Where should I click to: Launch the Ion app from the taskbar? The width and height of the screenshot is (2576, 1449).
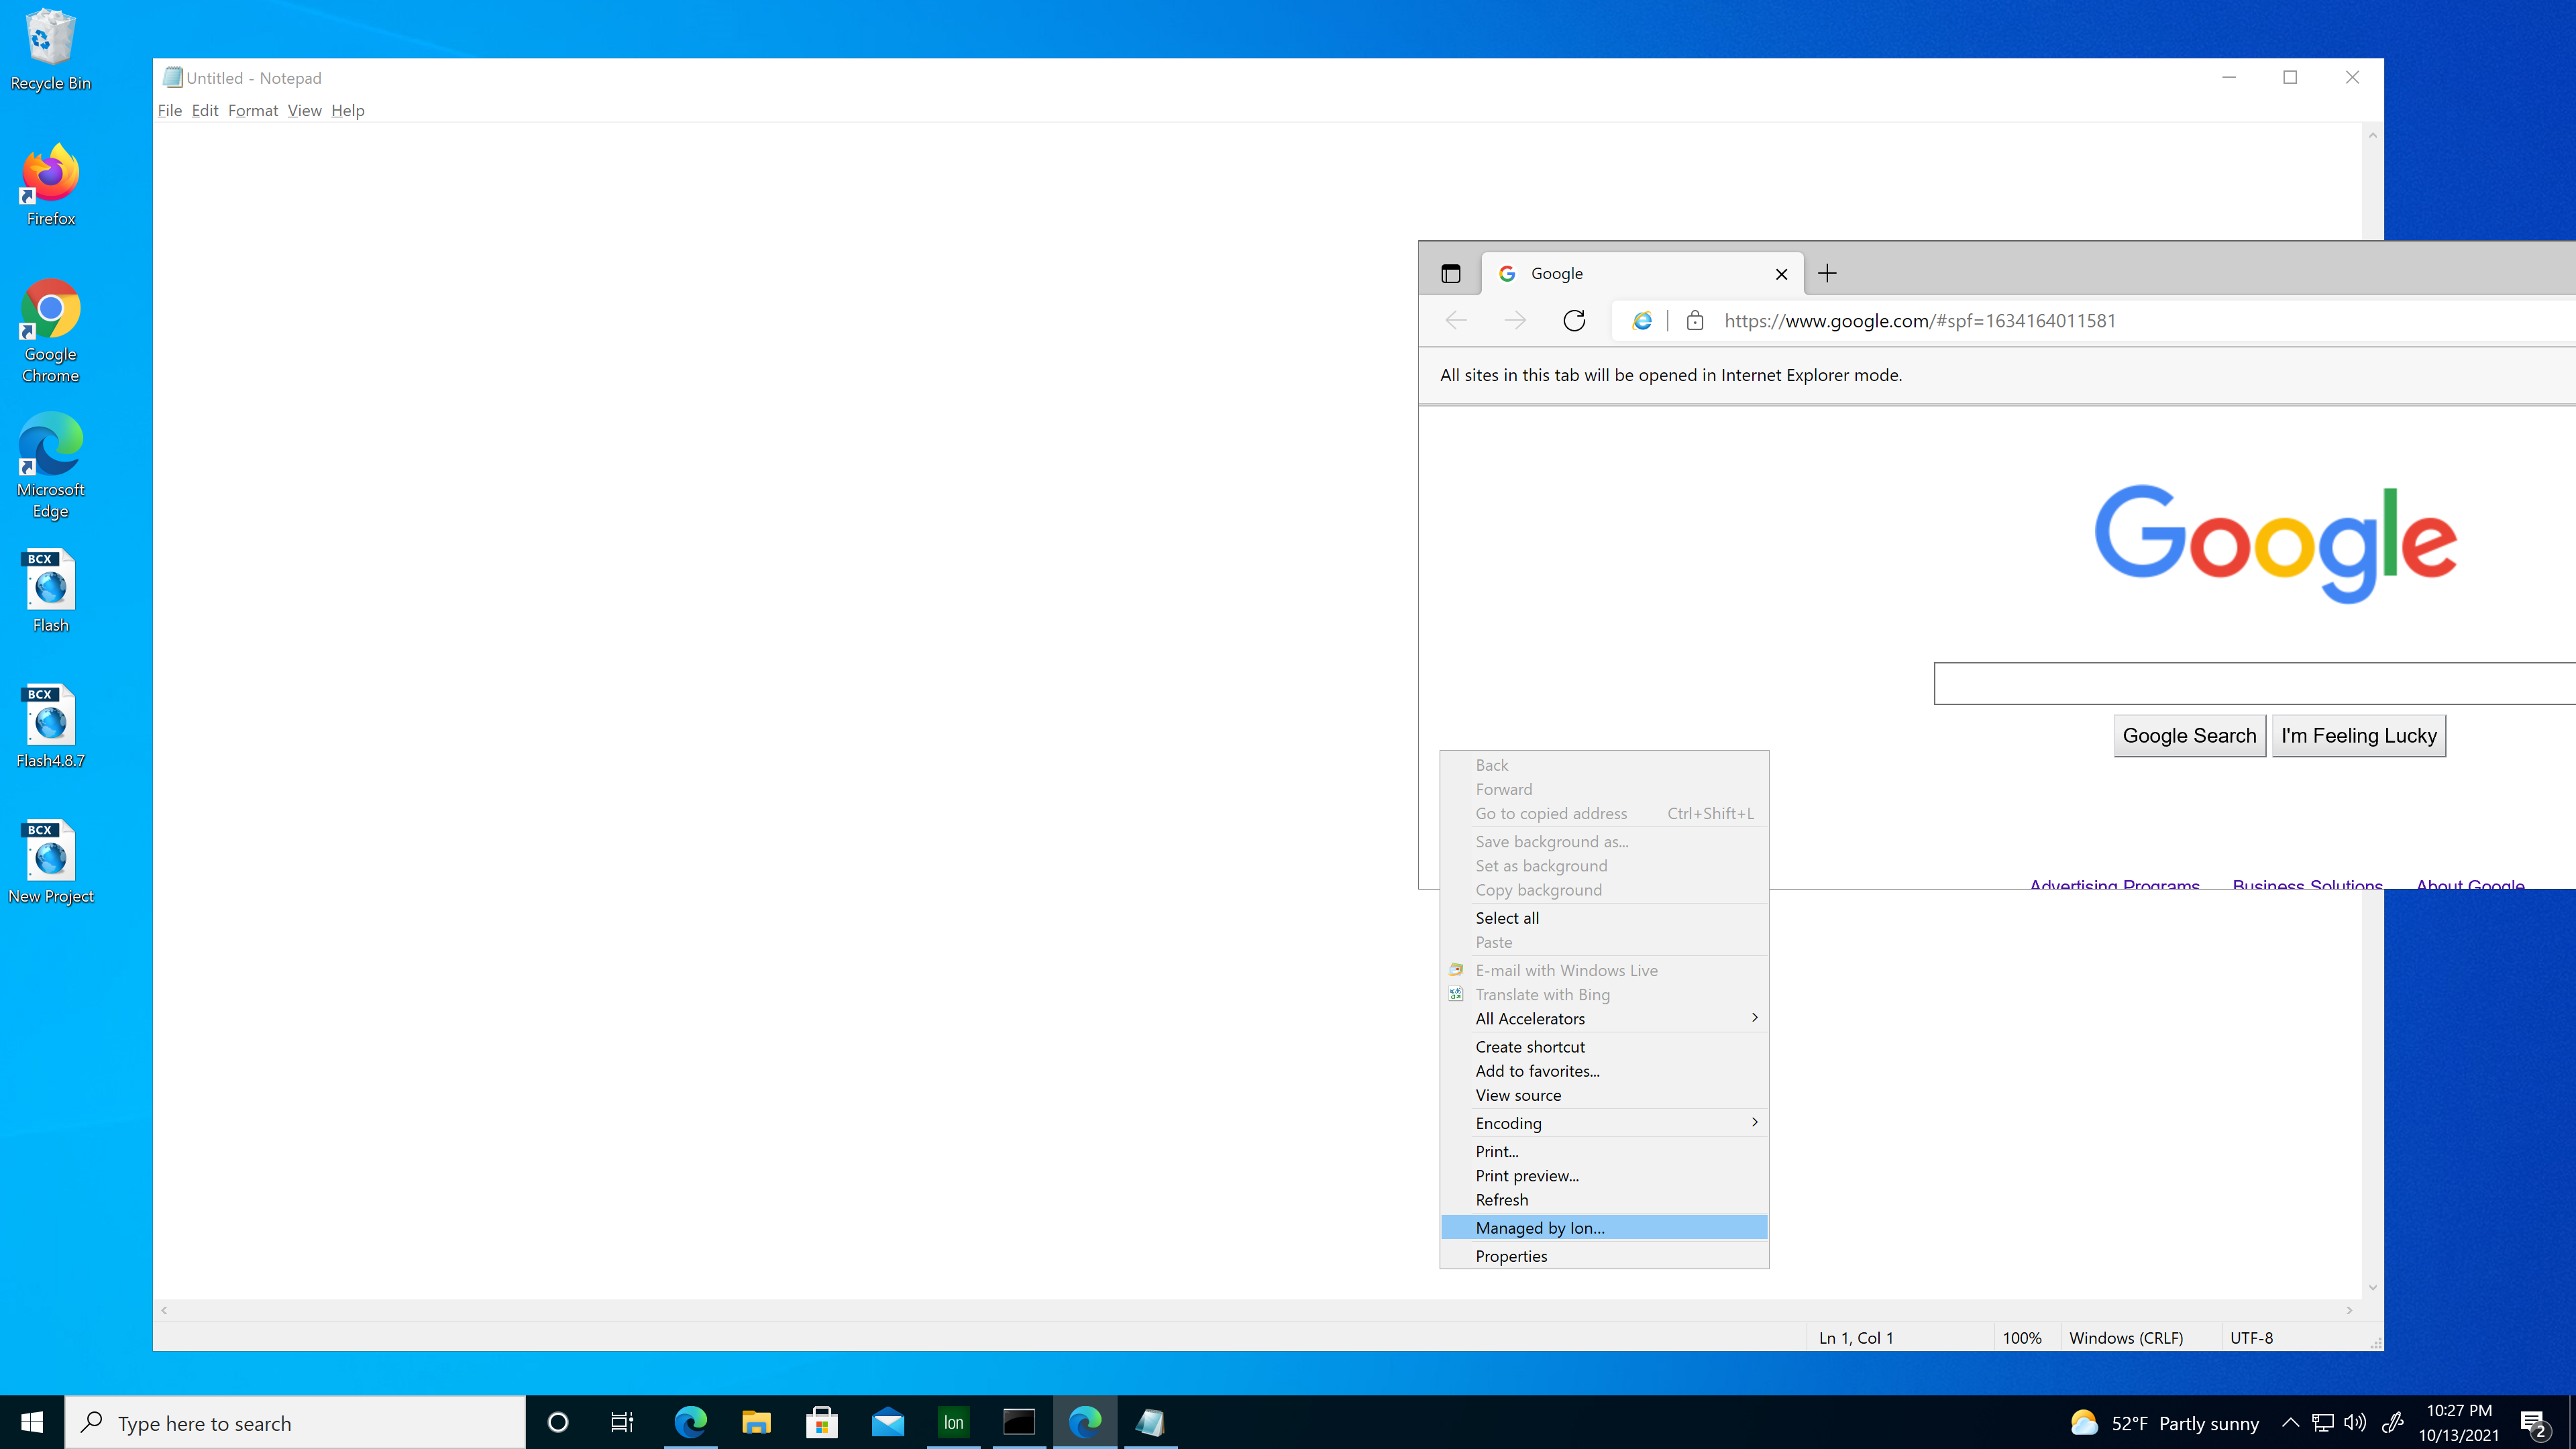952,1422
